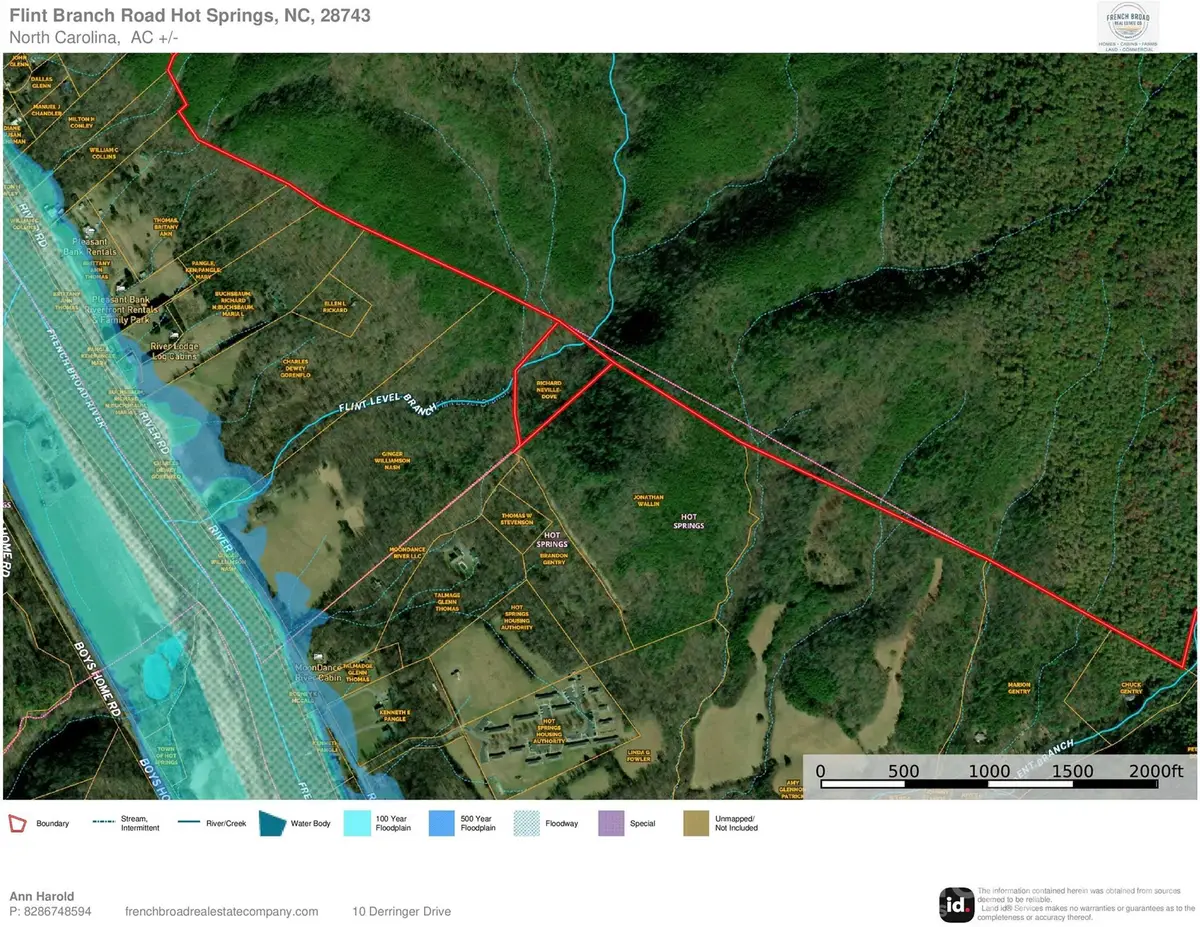Click the River/Creek legend line icon
1200x927 pixels.
pyautogui.click(x=191, y=823)
